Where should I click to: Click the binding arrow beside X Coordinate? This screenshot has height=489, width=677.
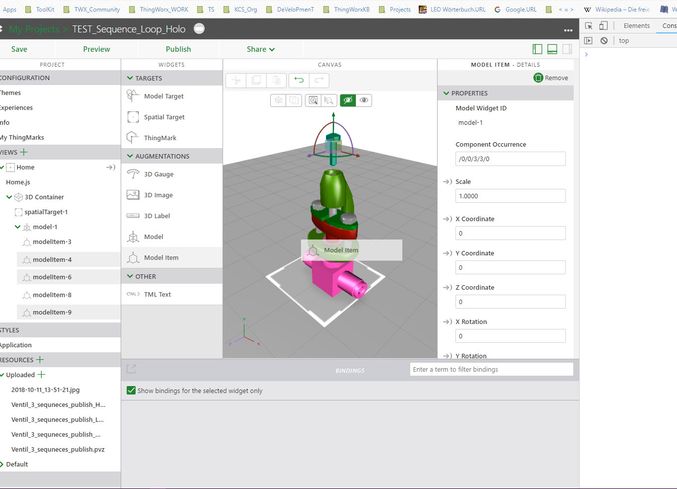click(x=447, y=219)
